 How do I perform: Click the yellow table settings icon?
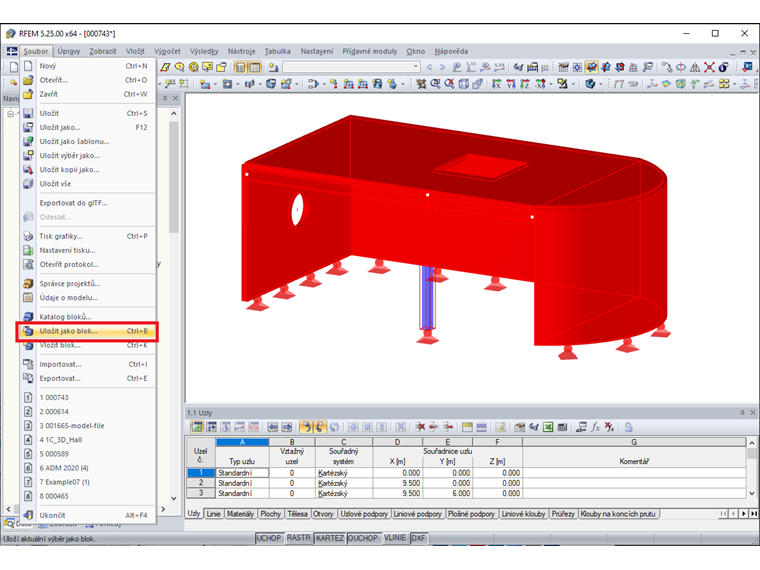[467, 427]
